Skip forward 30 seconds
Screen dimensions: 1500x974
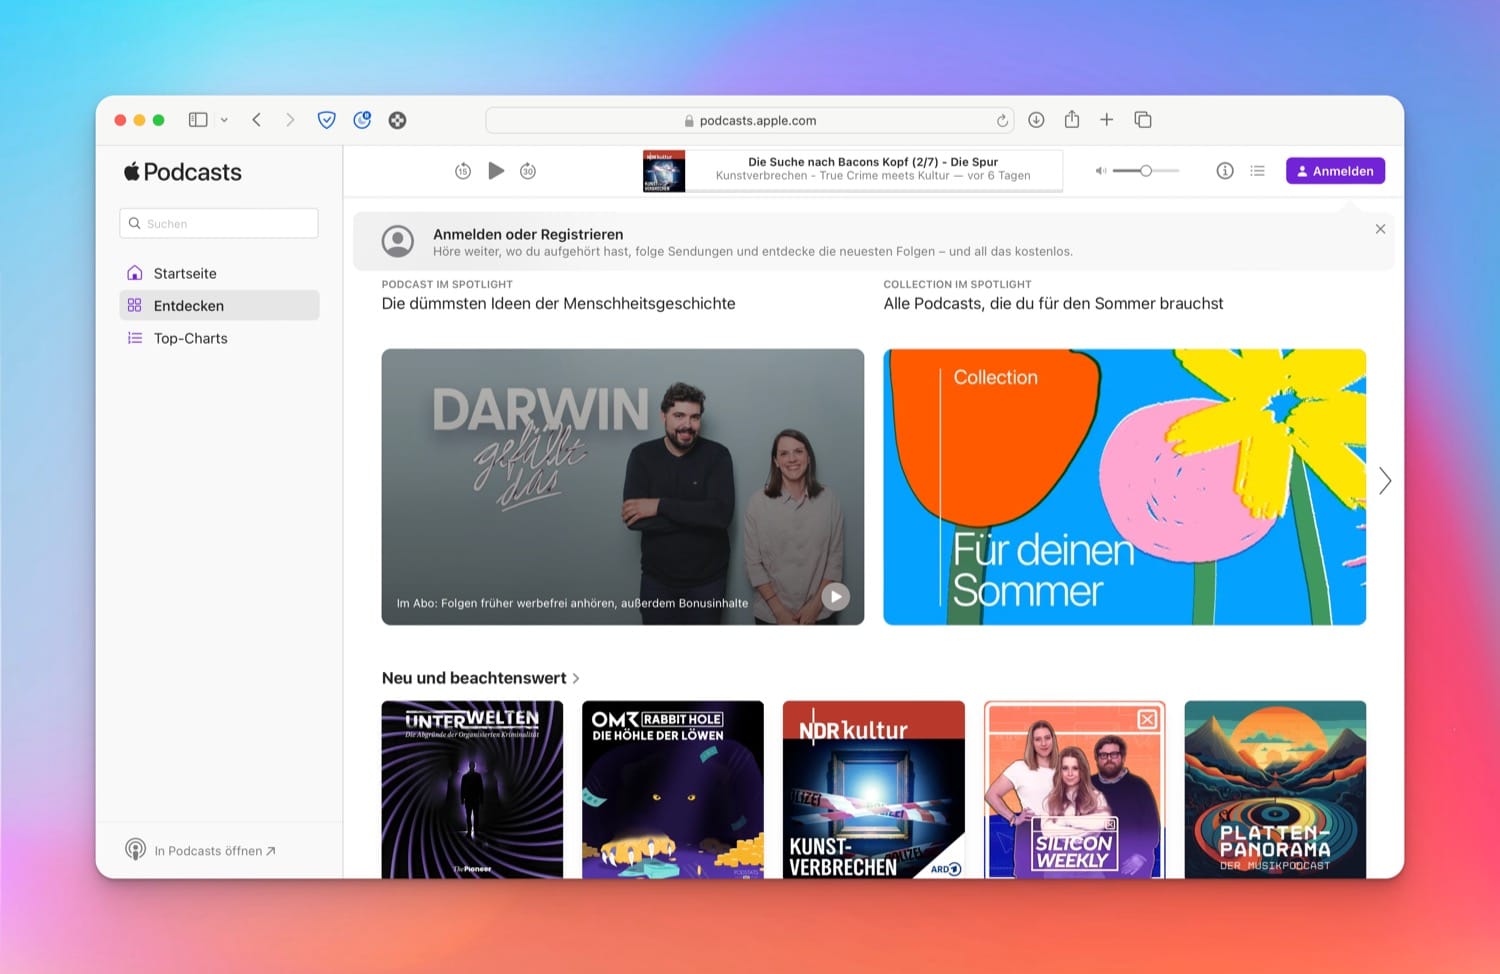pyautogui.click(x=528, y=171)
